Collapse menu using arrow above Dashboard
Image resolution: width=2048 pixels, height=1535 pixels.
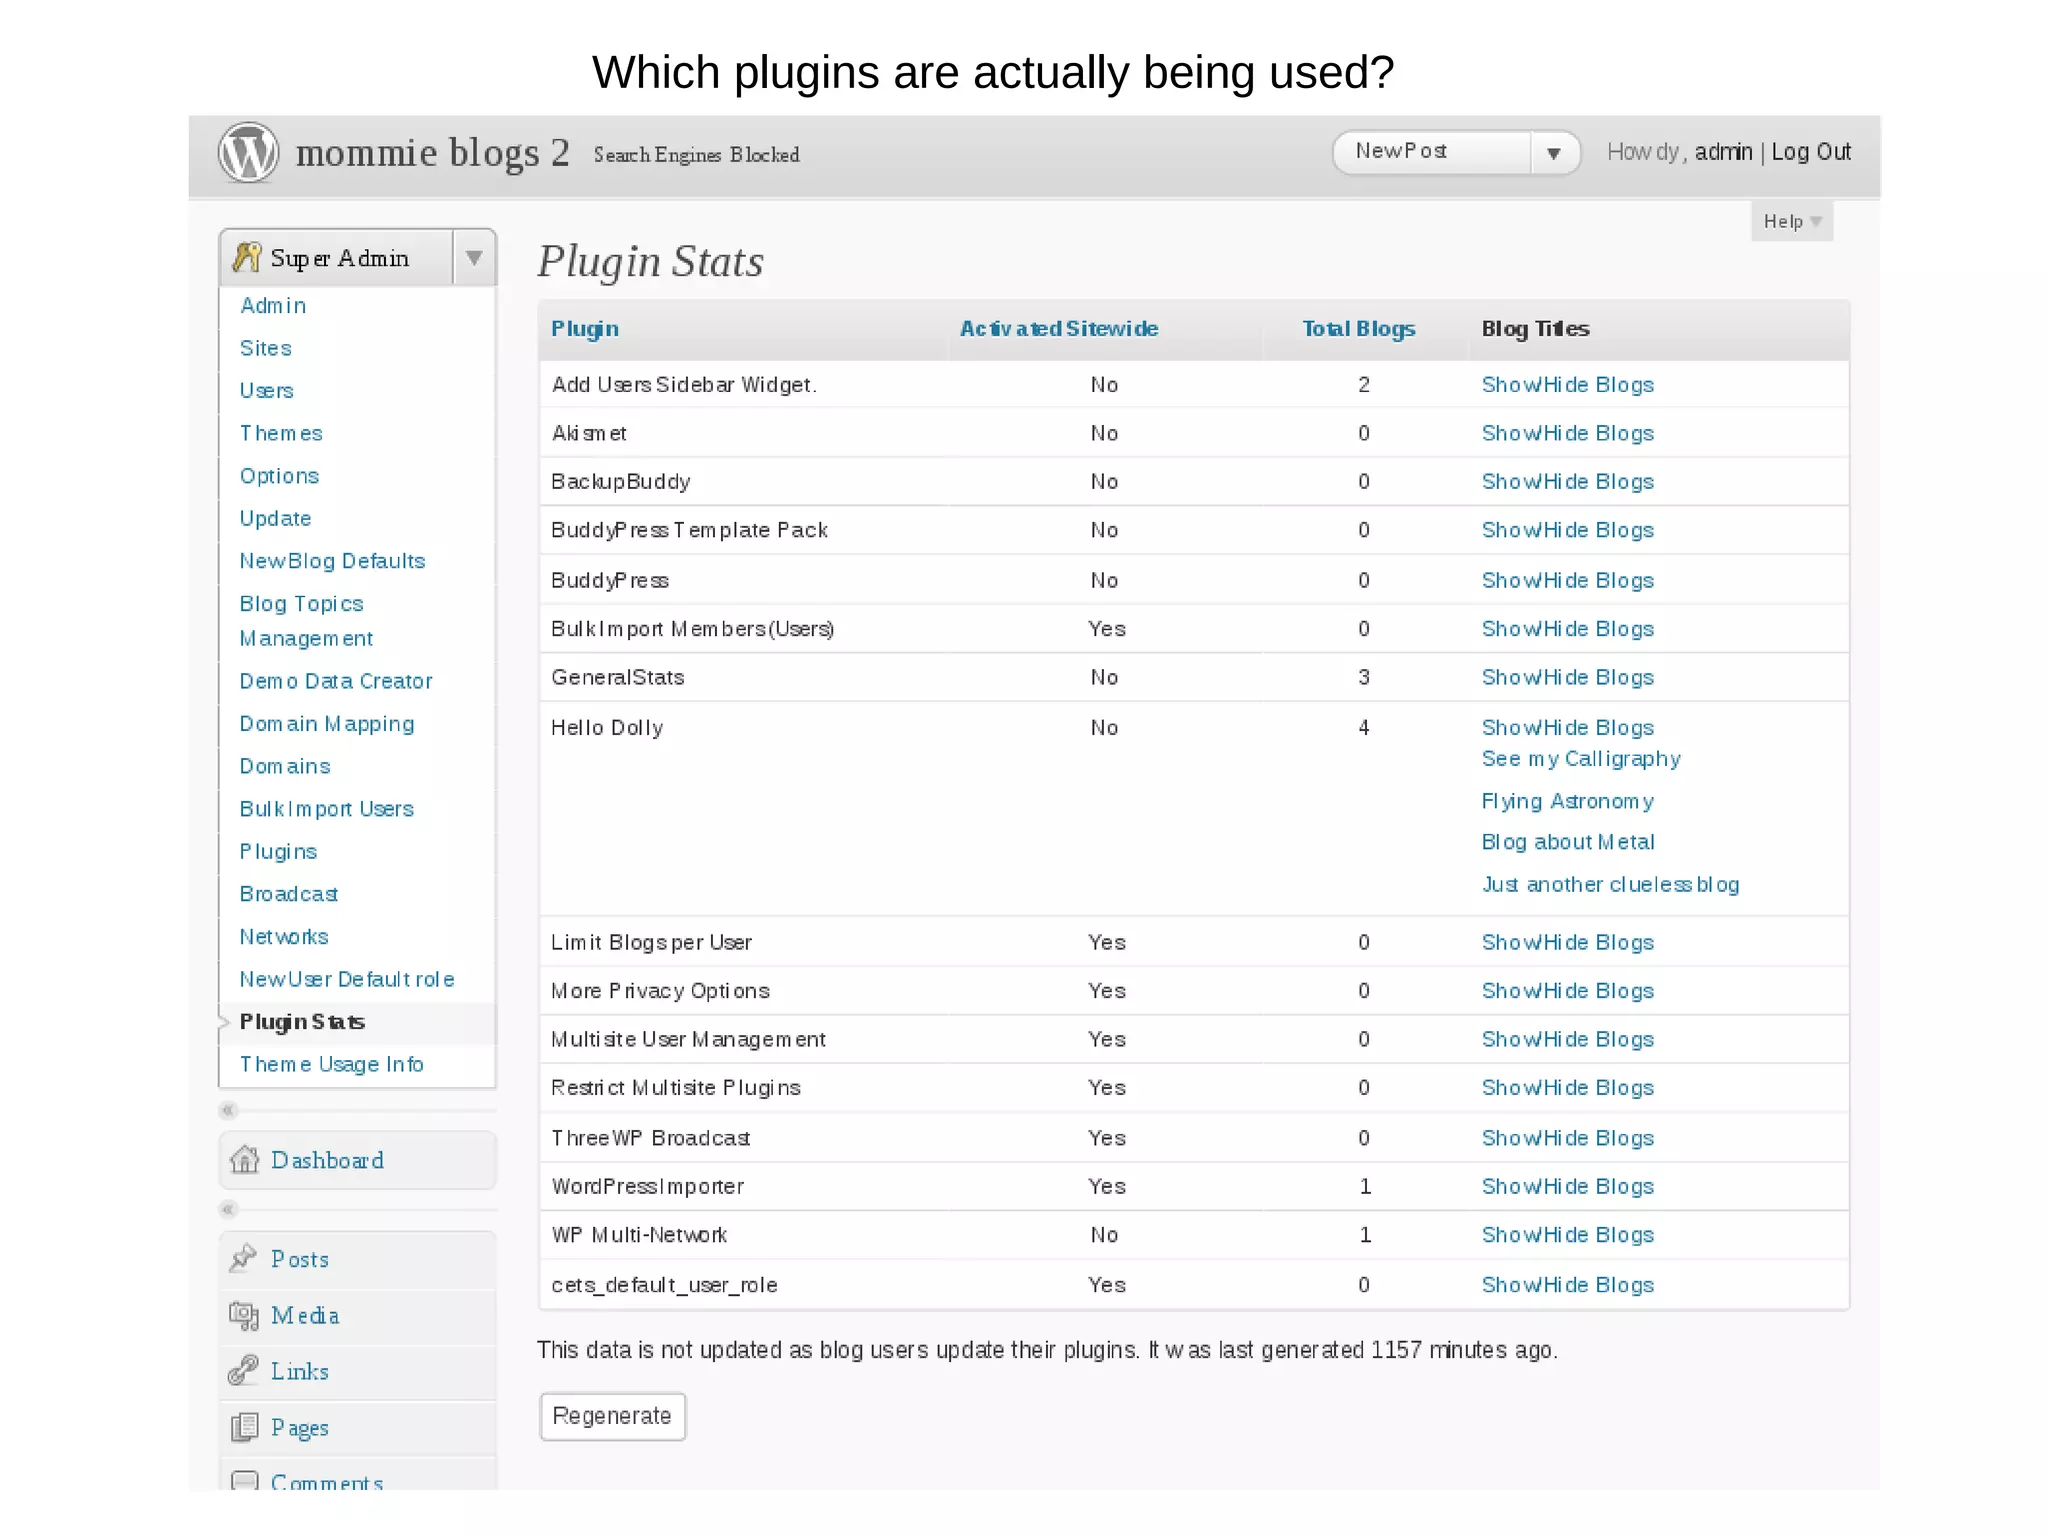coord(228,1110)
